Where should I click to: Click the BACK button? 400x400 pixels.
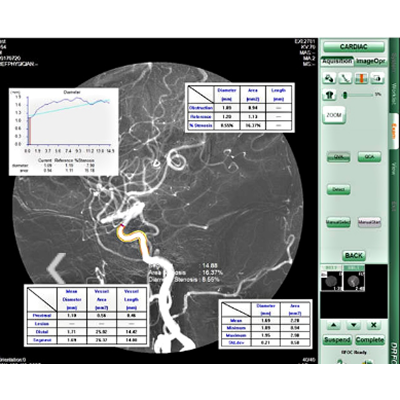[x=354, y=256]
